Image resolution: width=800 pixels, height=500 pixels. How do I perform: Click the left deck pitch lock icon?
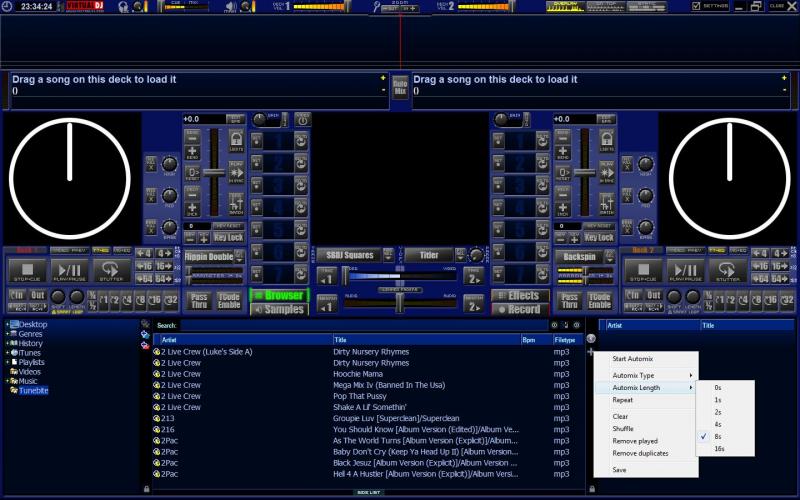pyautogui.click(x=236, y=140)
